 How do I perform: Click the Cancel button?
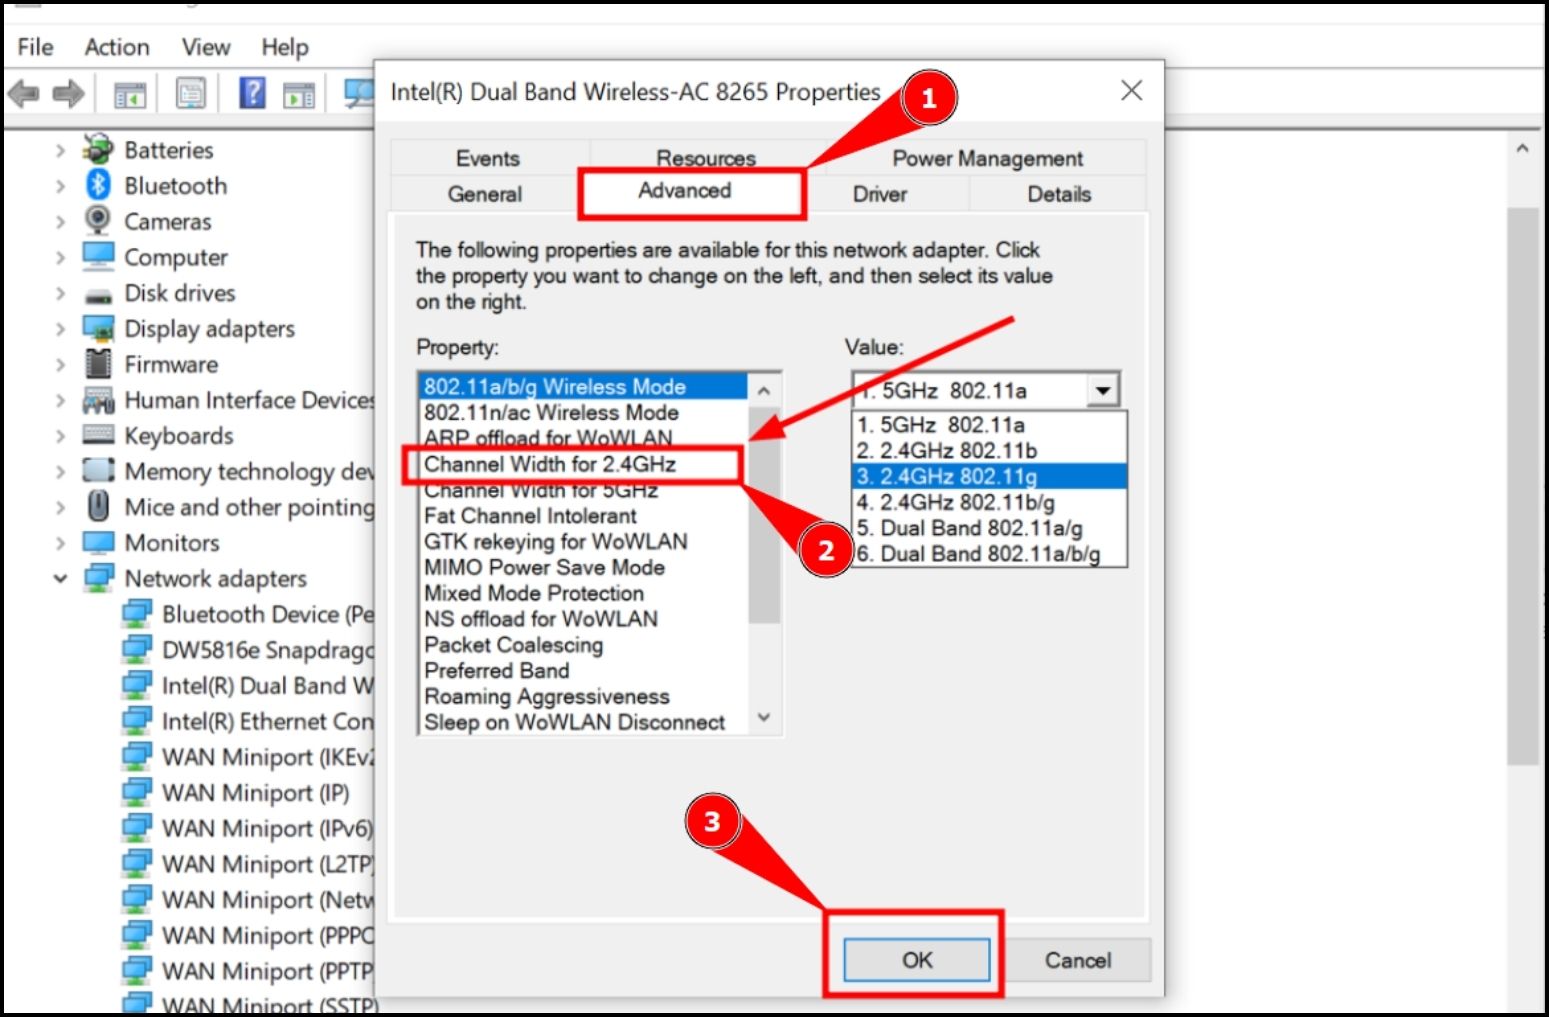(x=1078, y=960)
